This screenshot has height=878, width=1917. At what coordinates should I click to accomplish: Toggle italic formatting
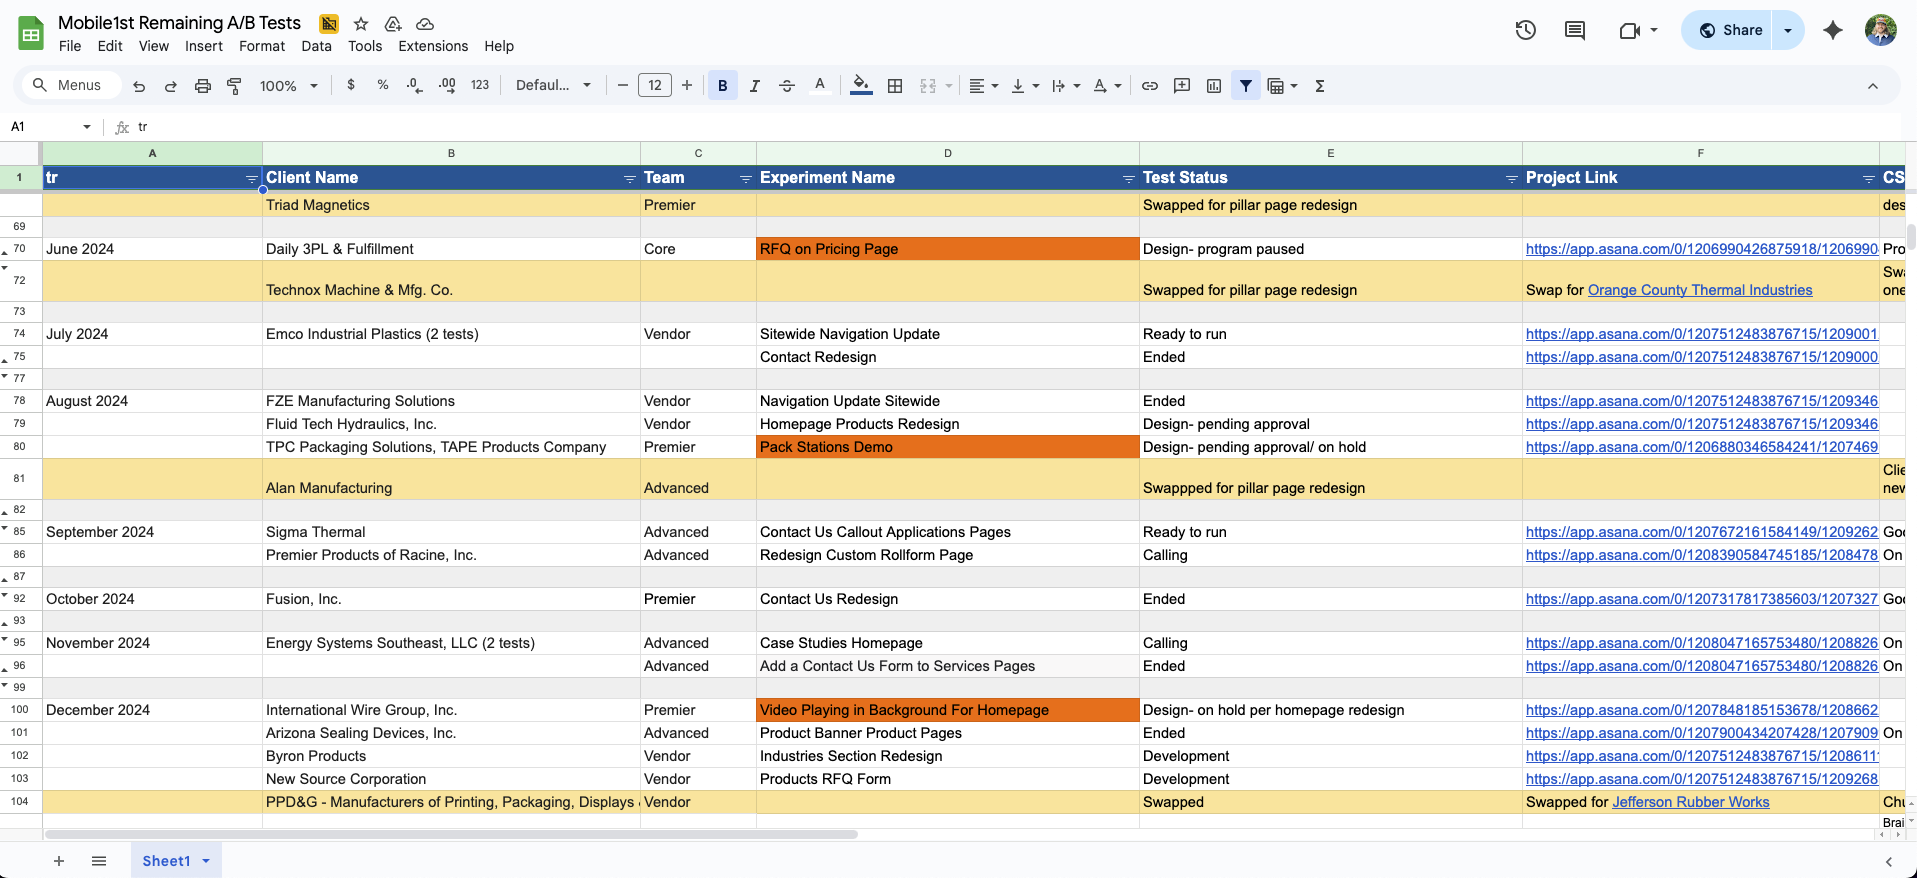pyautogui.click(x=755, y=86)
